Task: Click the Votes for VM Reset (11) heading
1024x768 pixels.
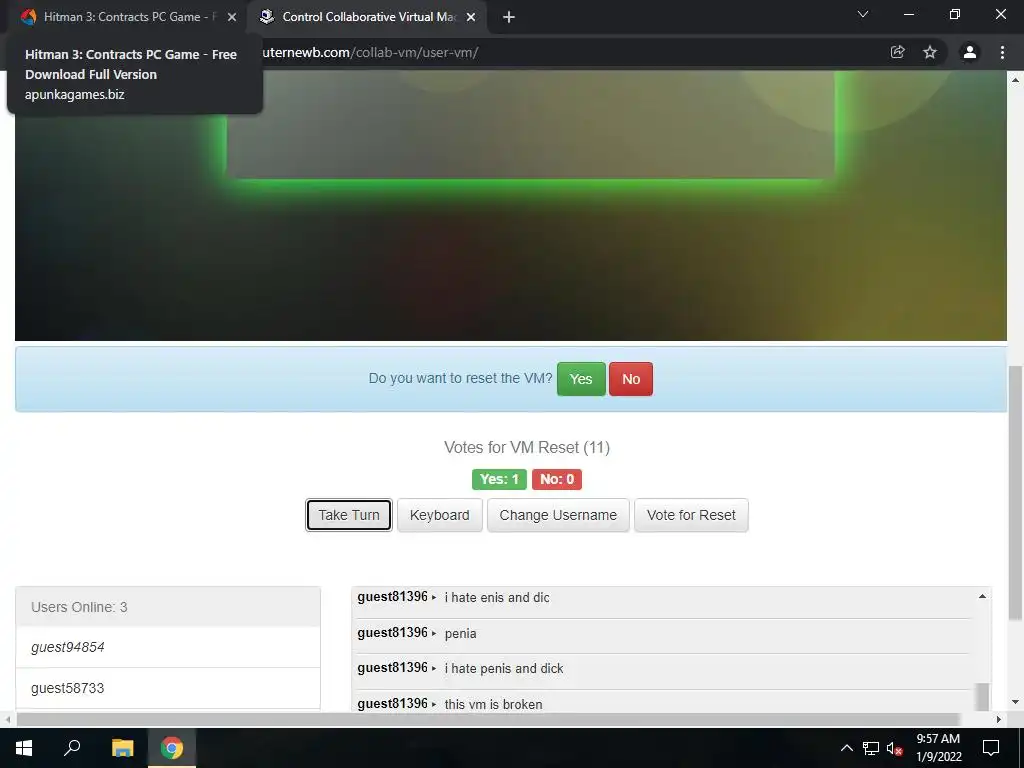Action: [x=526, y=447]
